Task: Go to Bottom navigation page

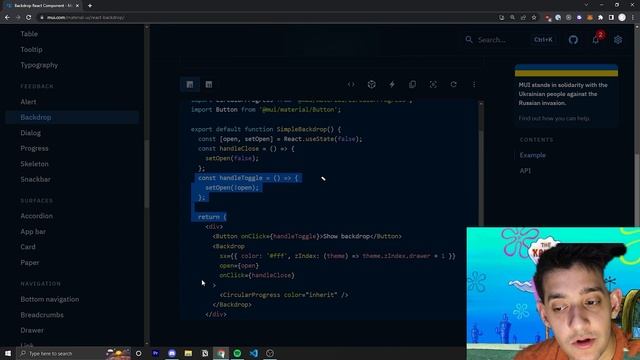Action: click(x=50, y=299)
